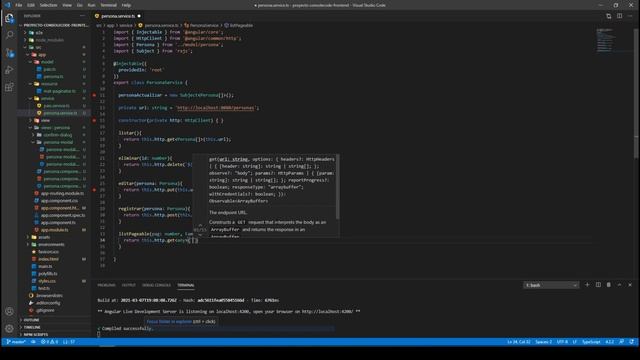The width and height of the screenshot is (640, 360).
Task: Click the sync changes icon in status bar
Action: pos(33,342)
